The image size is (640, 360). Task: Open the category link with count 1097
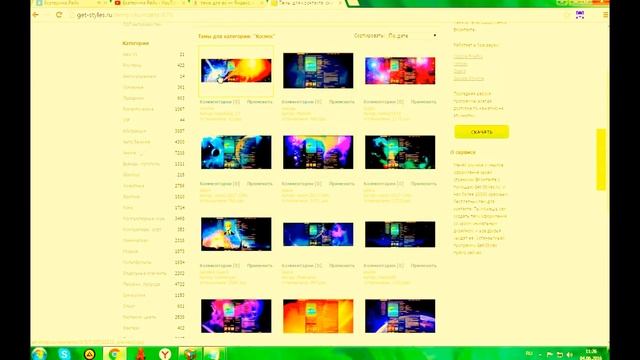[x=138, y=109]
